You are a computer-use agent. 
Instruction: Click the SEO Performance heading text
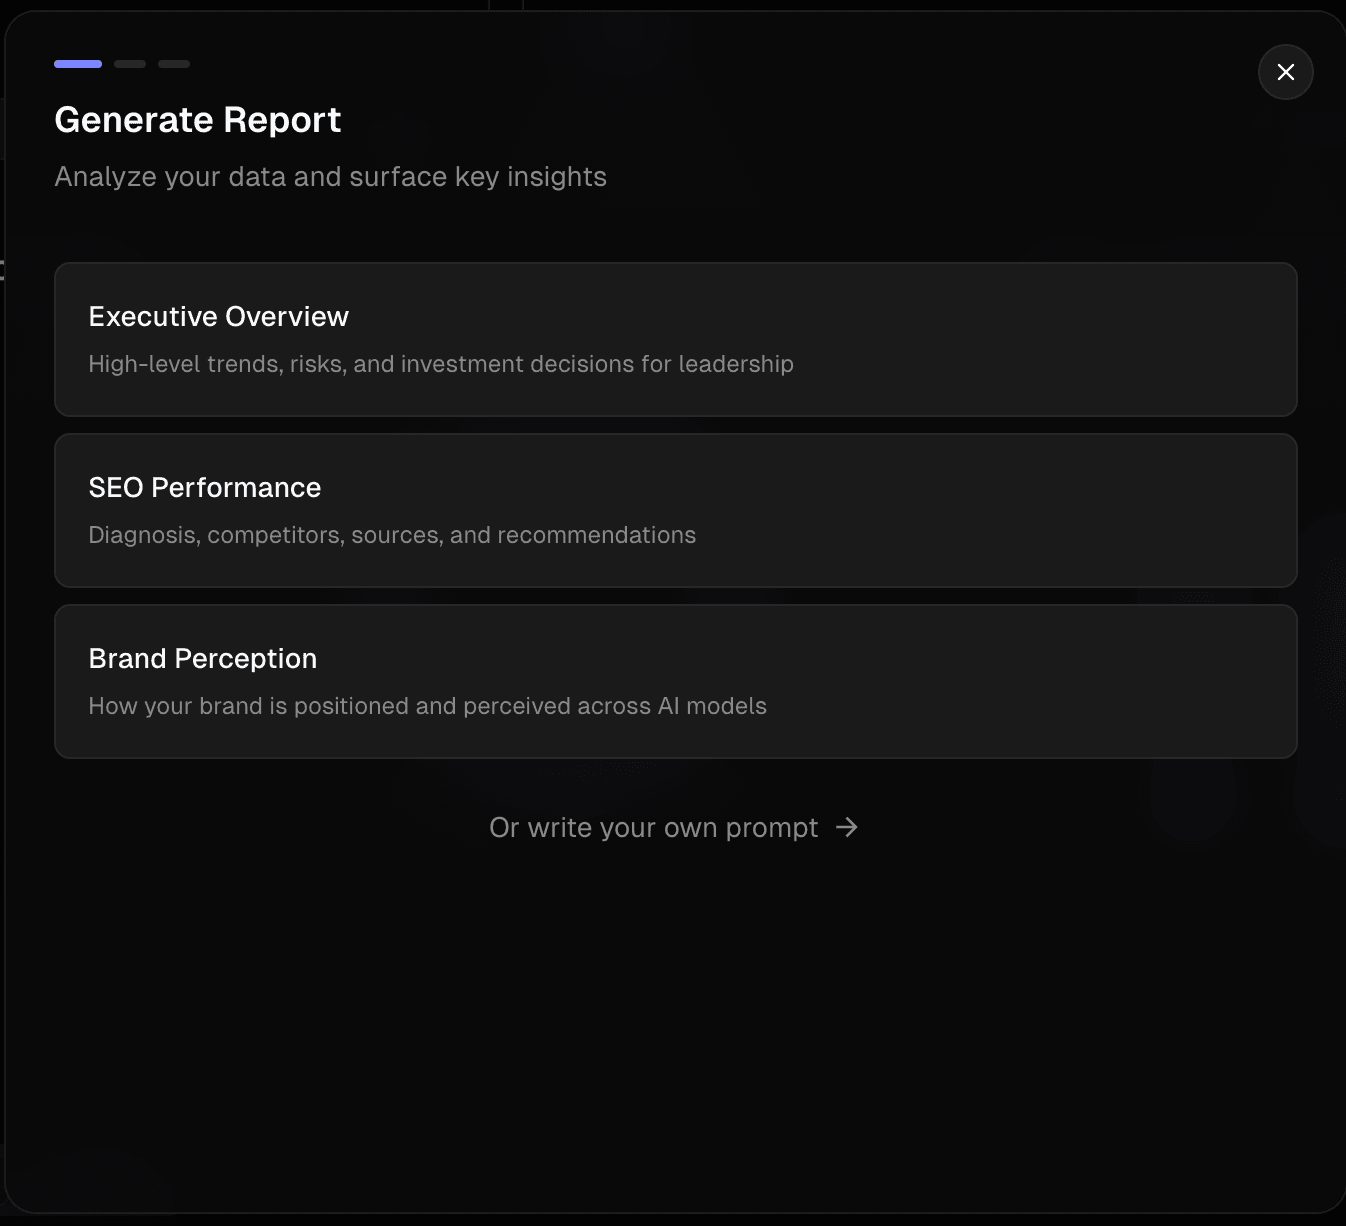point(205,488)
